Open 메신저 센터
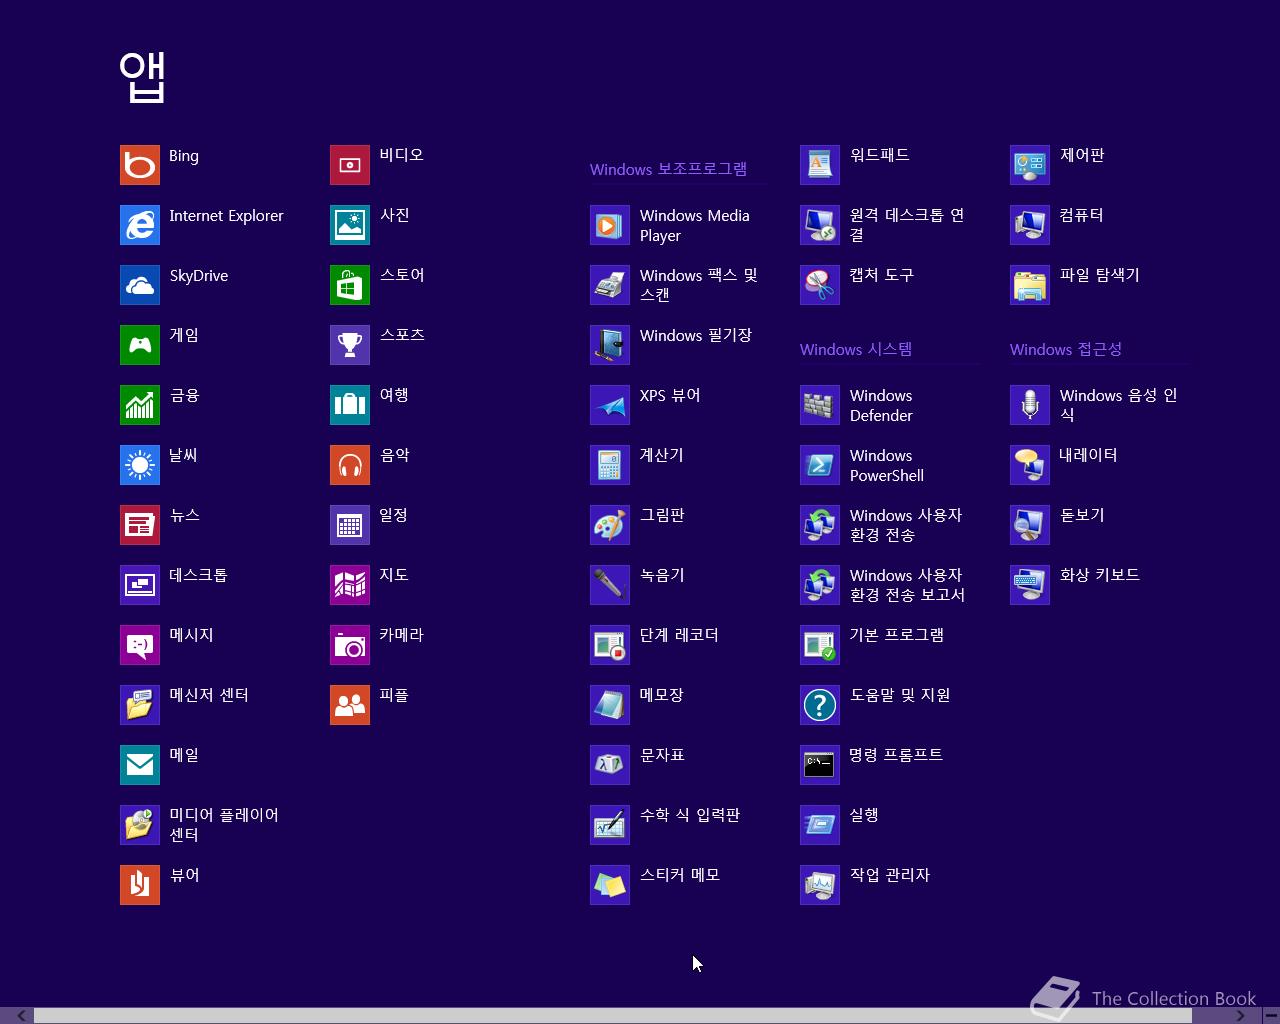Viewport: 1280px width, 1024px height. 185,705
